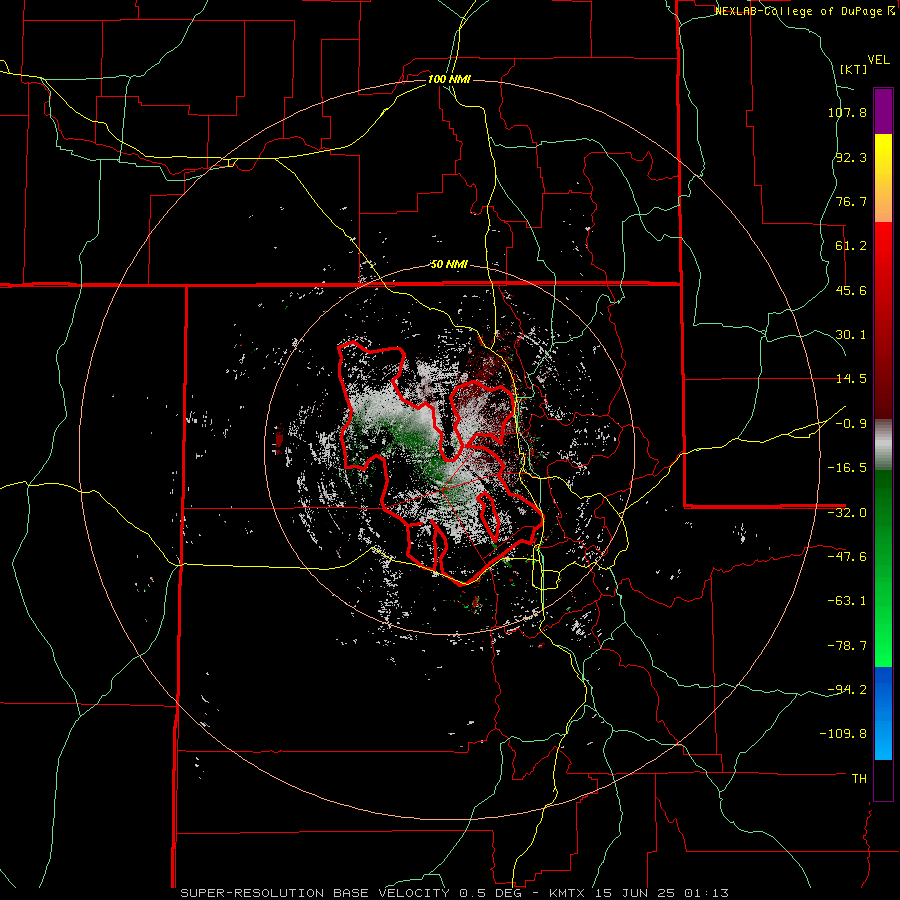
Task: Click the [KT] units label
Action: point(853,69)
